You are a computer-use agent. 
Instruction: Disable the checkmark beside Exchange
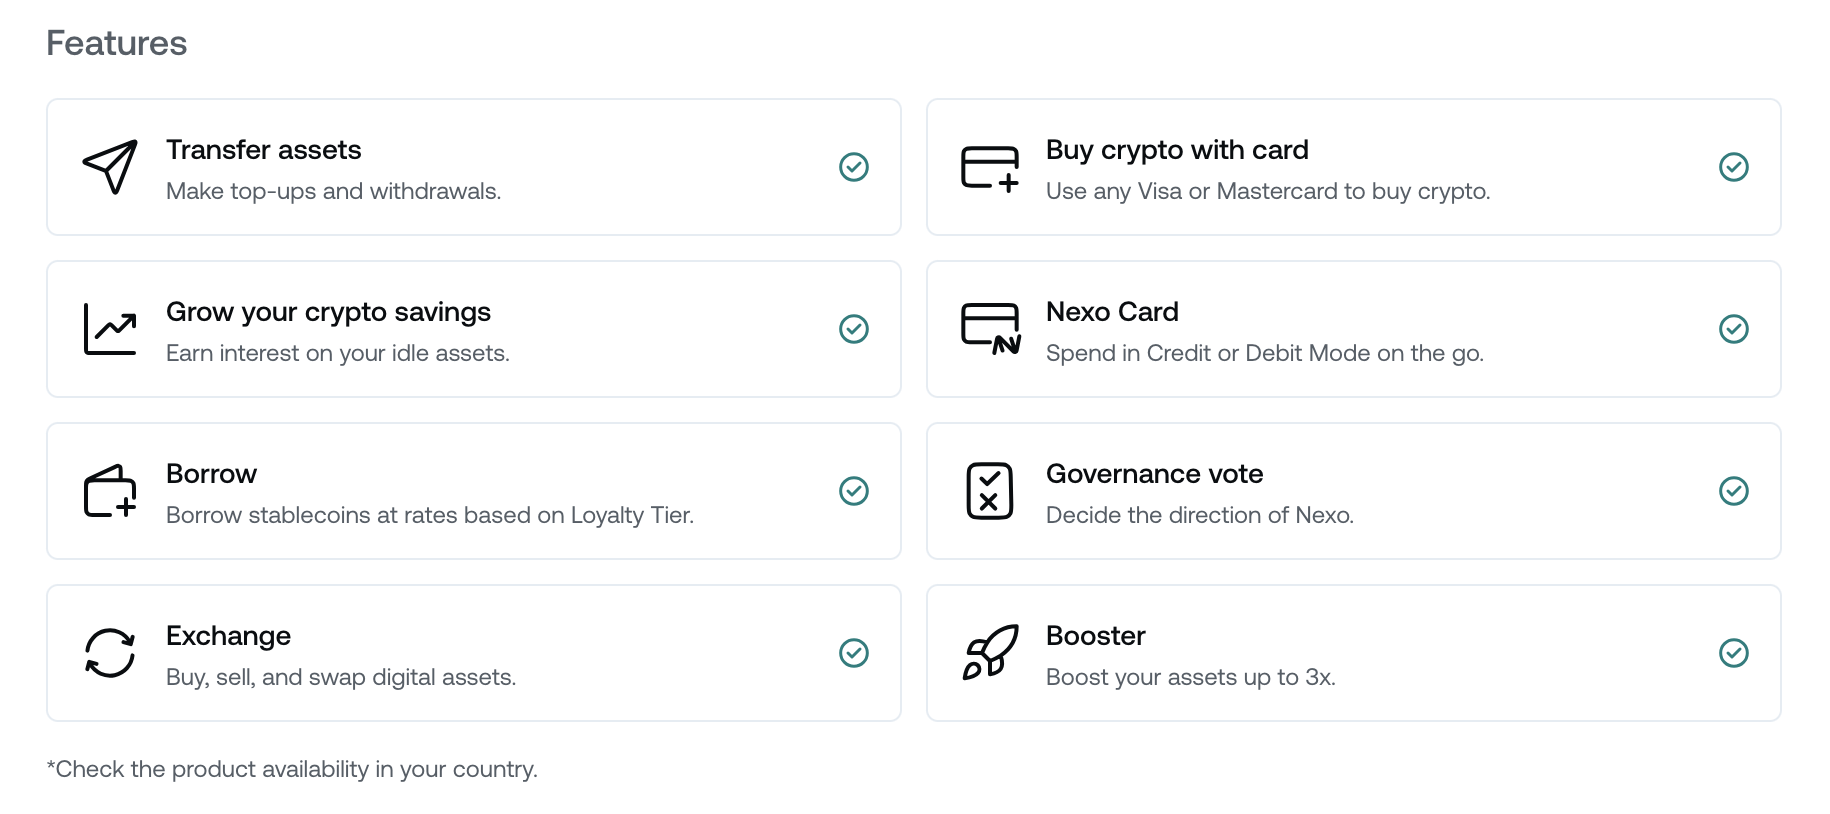click(854, 653)
